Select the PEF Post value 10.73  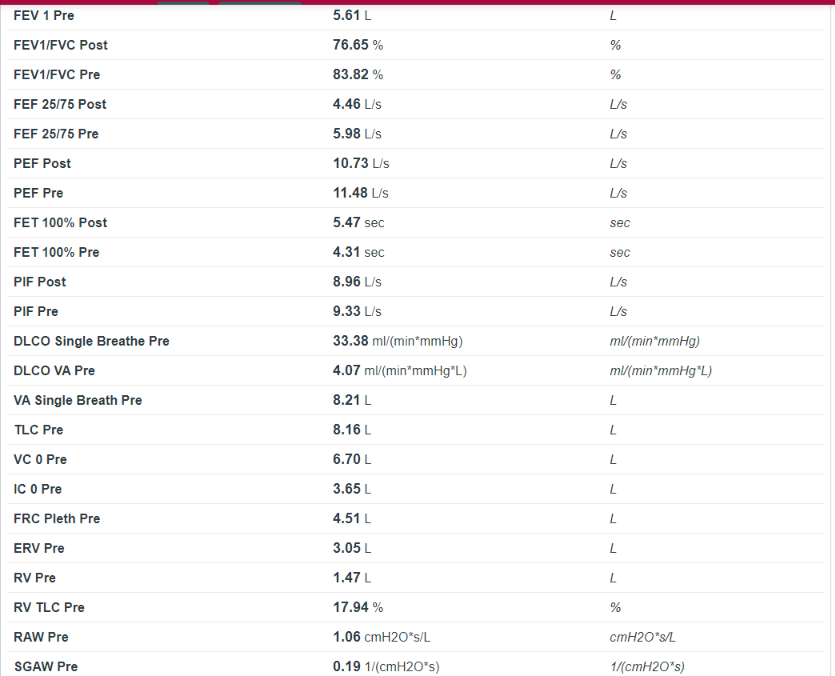pos(351,163)
